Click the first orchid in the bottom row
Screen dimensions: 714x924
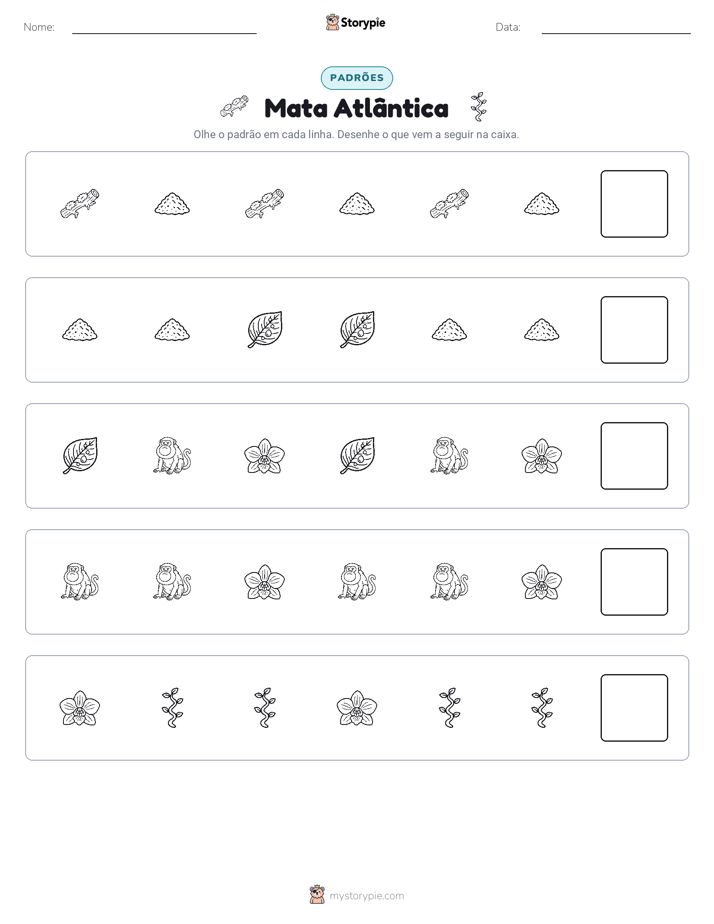80,708
